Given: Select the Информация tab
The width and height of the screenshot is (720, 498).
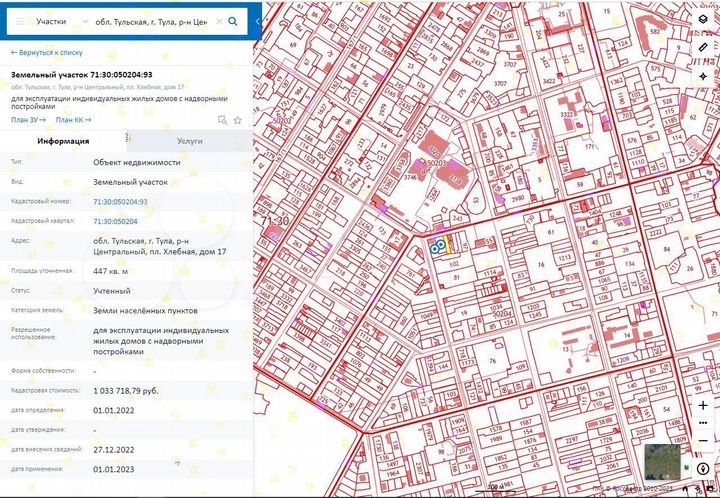Looking at the screenshot, I should point(64,141).
